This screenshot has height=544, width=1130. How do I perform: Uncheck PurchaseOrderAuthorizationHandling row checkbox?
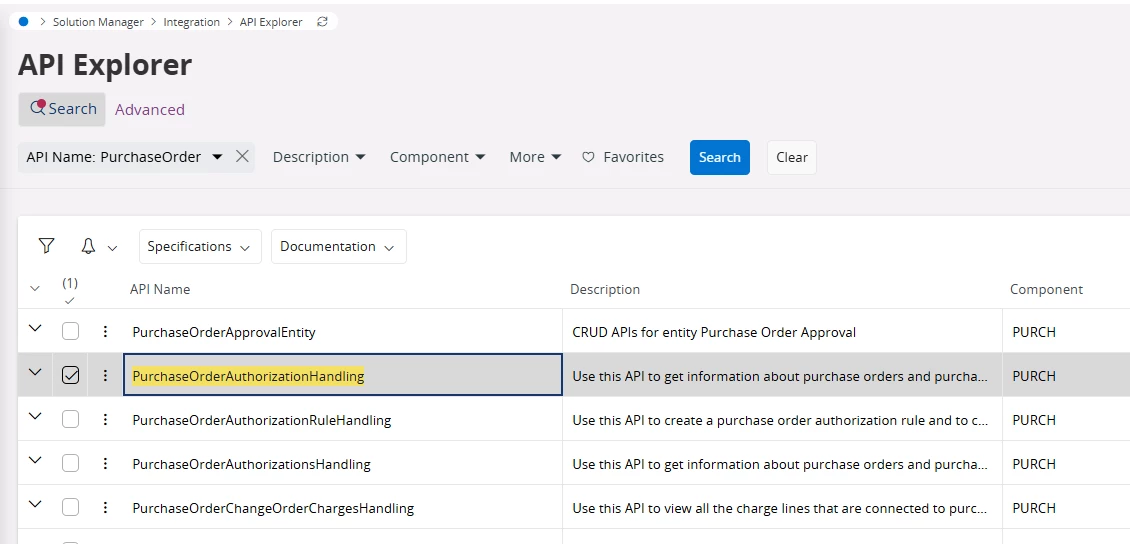tap(70, 375)
